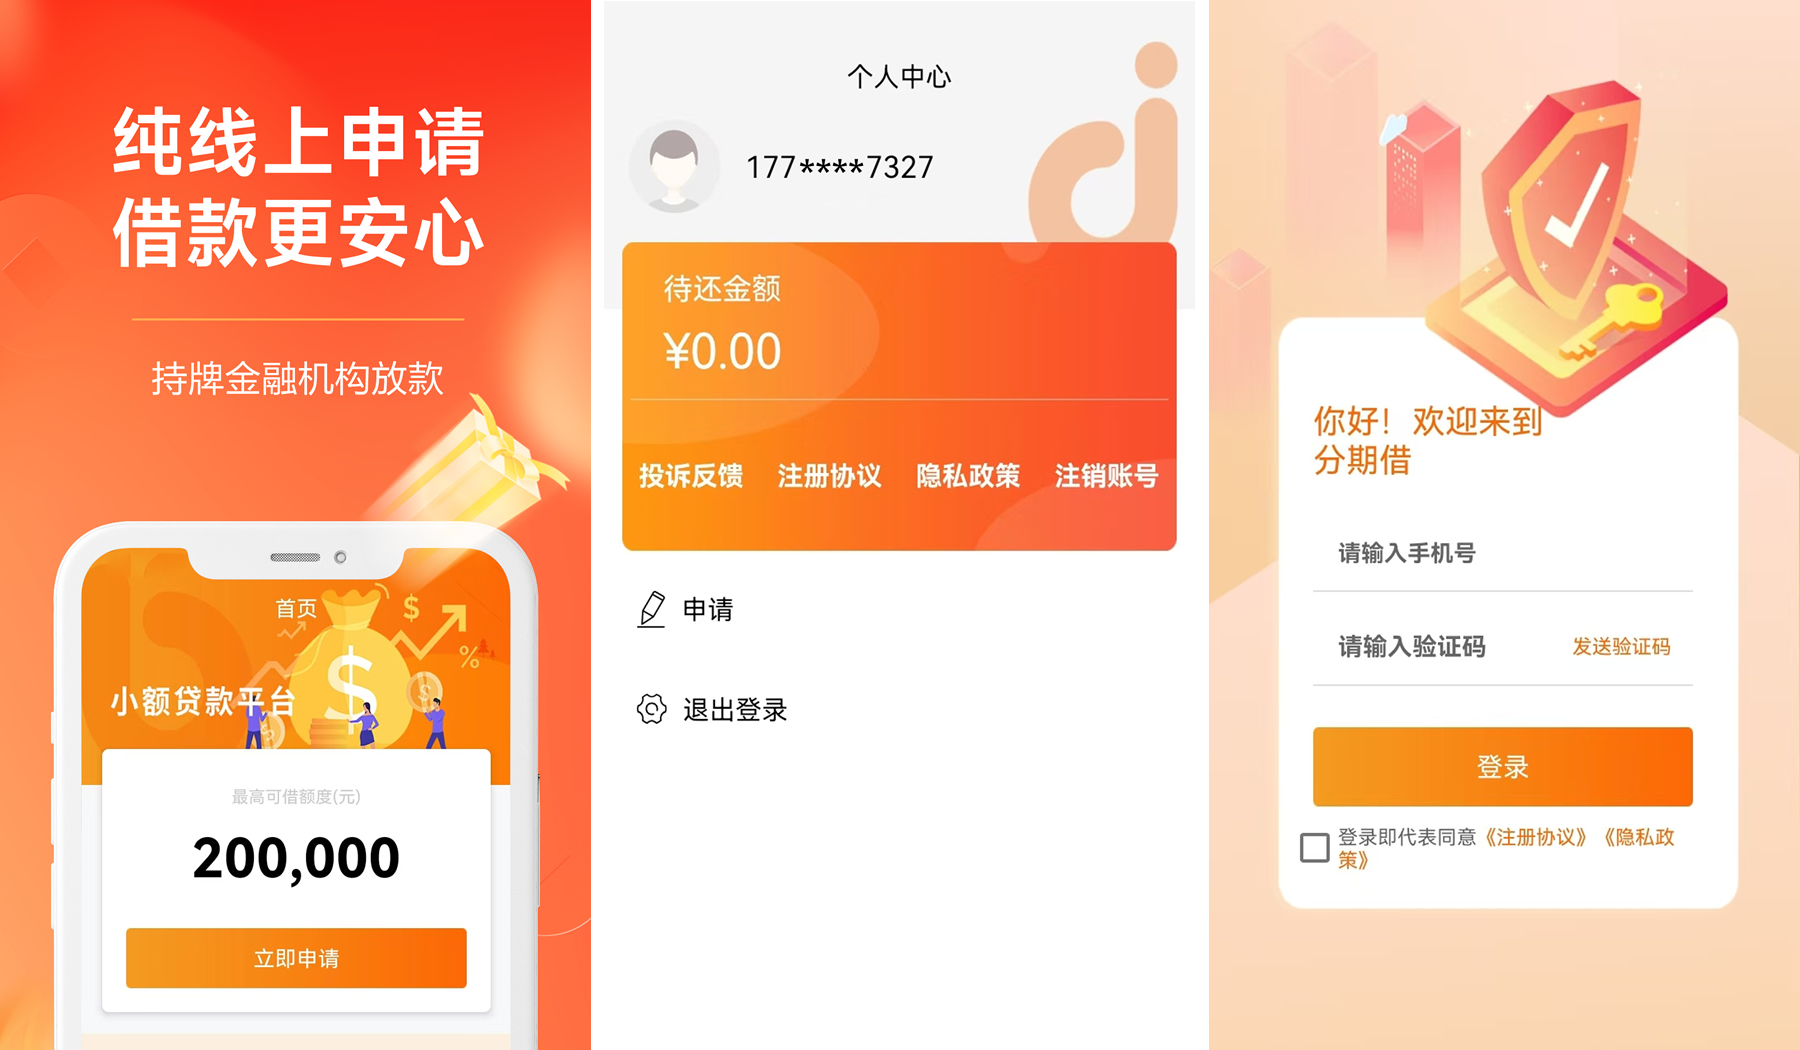Click the gear icon next to 退出登录
Screen dimensions: 1800x1050
click(x=652, y=709)
